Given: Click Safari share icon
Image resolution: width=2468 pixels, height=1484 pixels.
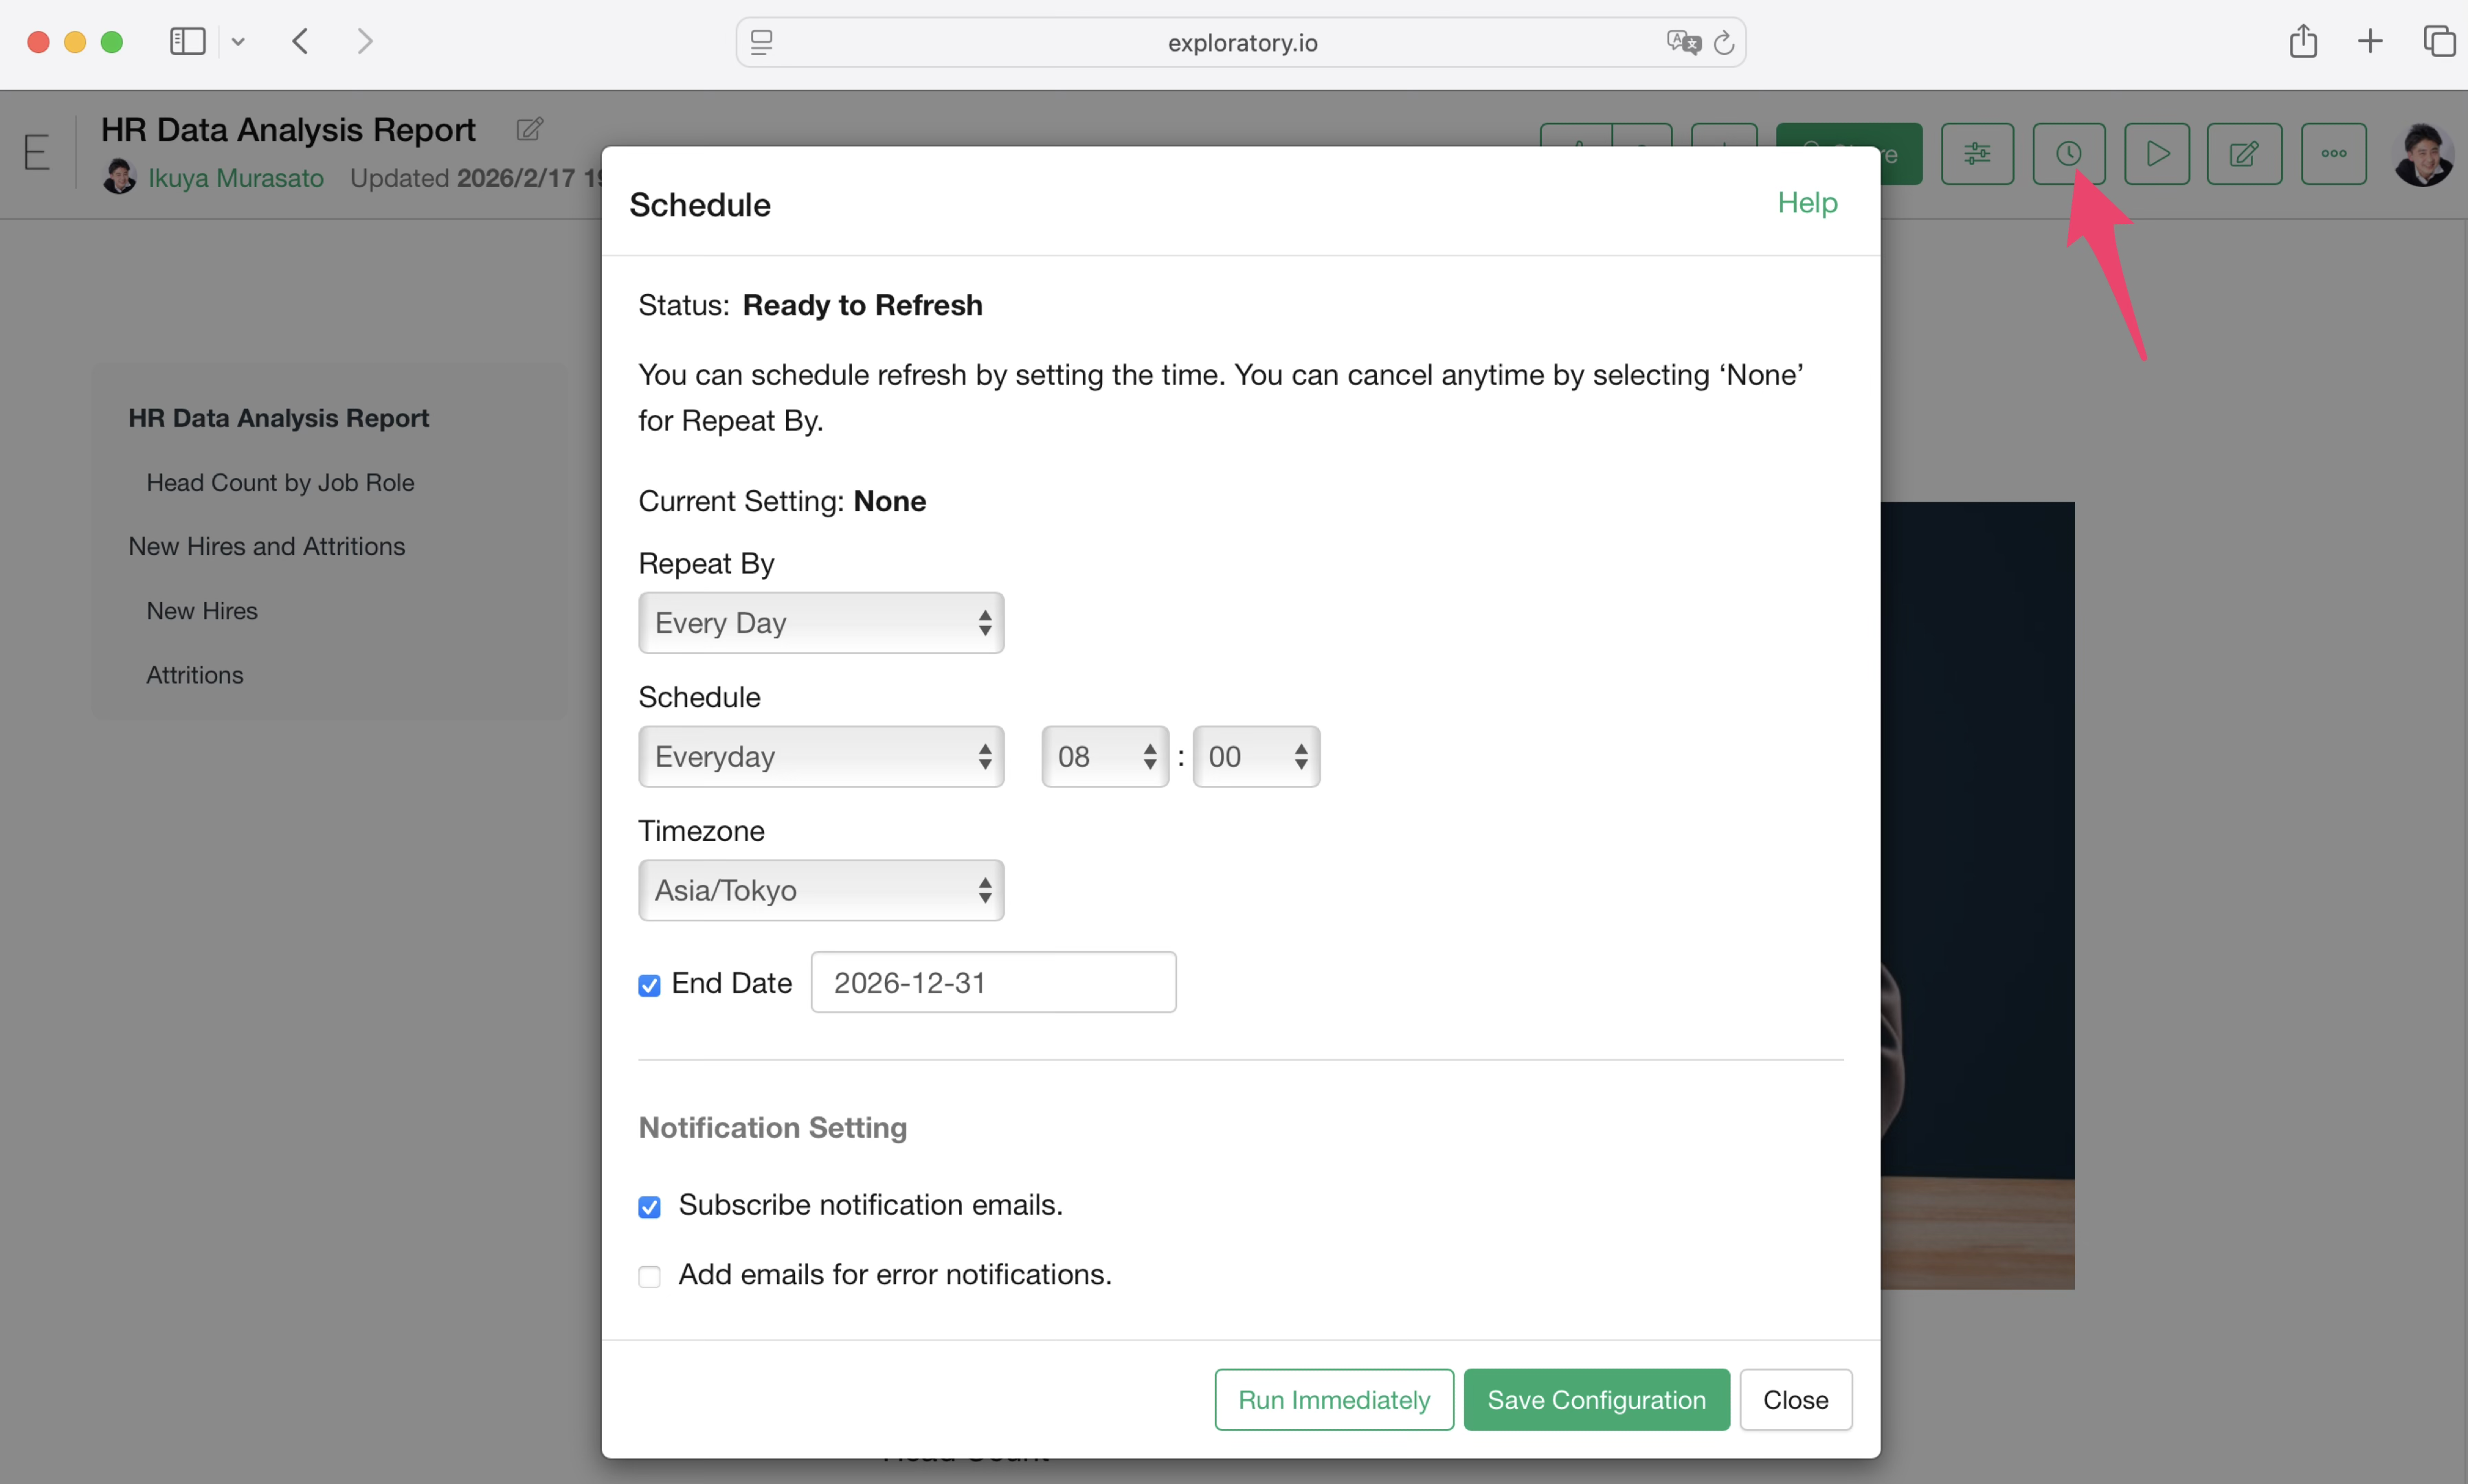Looking at the screenshot, I should pyautogui.click(x=2302, y=42).
